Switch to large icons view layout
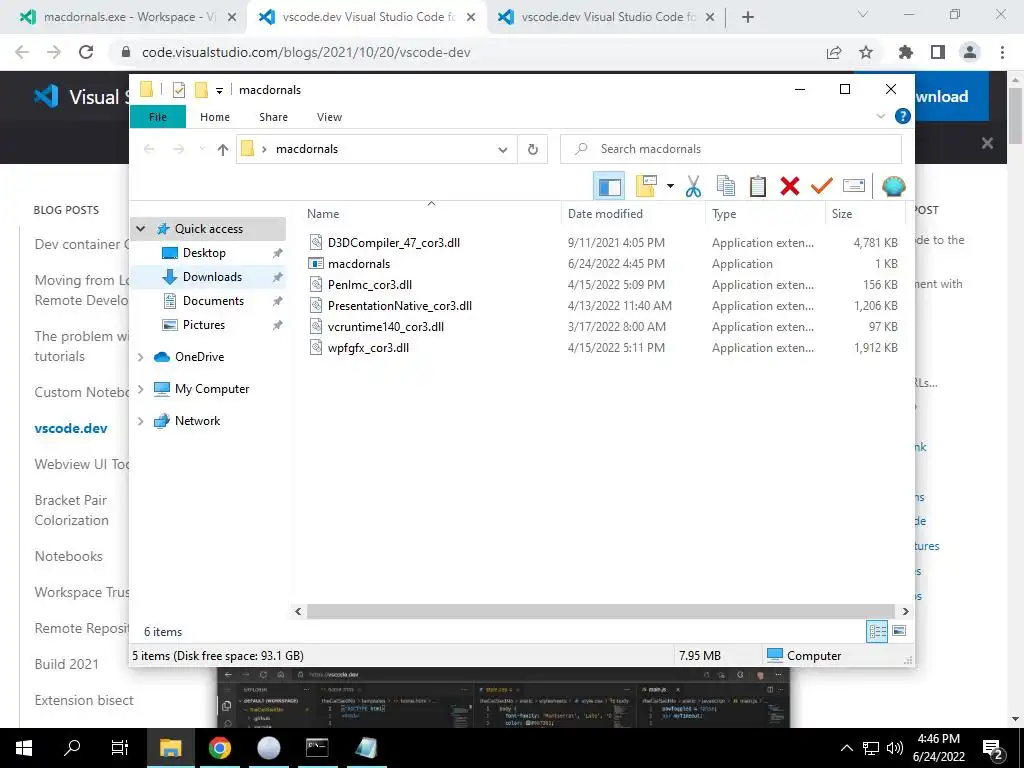This screenshot has width=1024, height=768. pyautogui.click(x=899, y=631)
